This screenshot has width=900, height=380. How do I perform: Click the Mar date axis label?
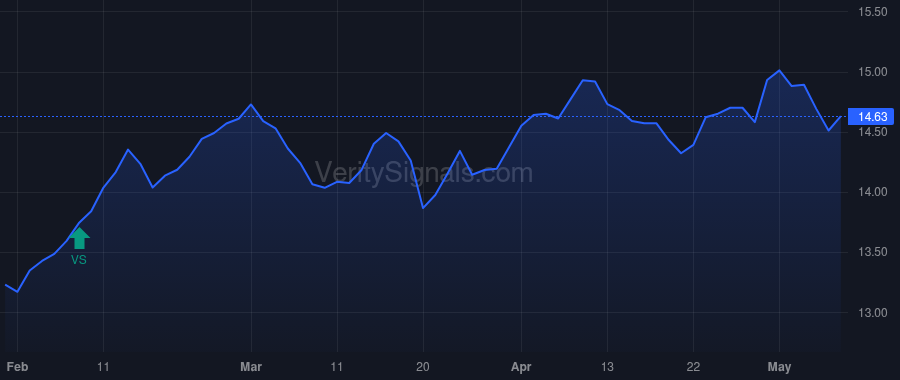point(251,367)
